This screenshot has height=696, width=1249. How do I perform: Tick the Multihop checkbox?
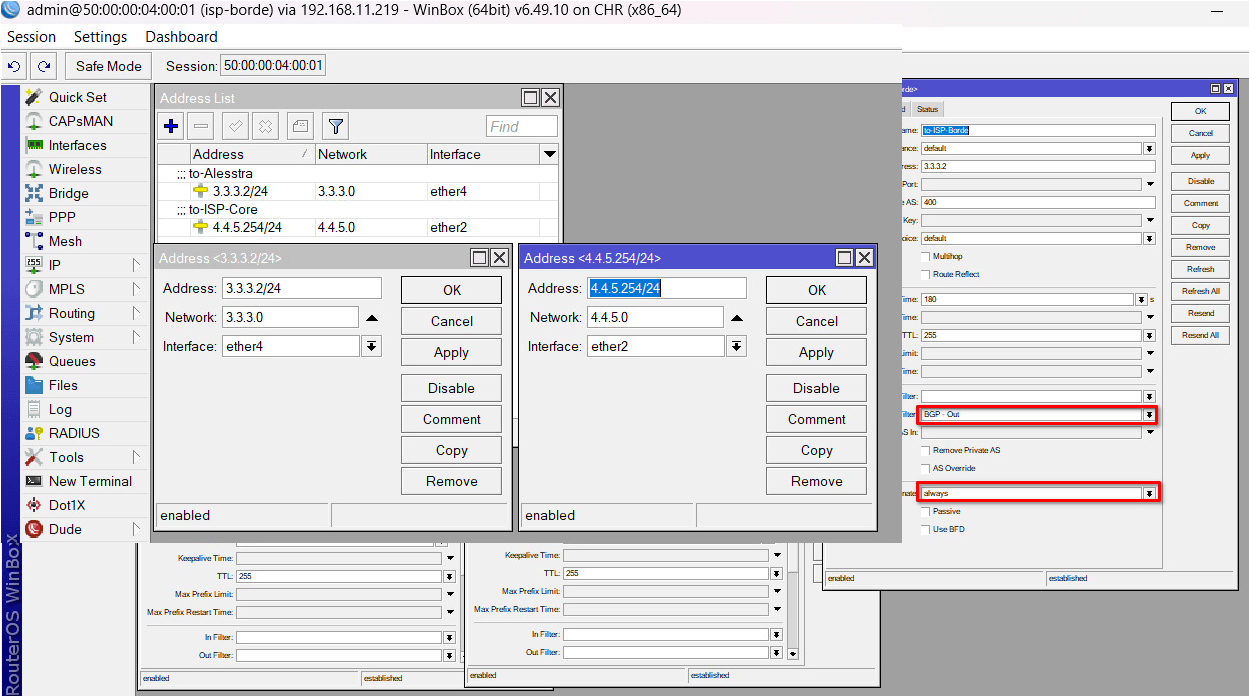[925, 257]
